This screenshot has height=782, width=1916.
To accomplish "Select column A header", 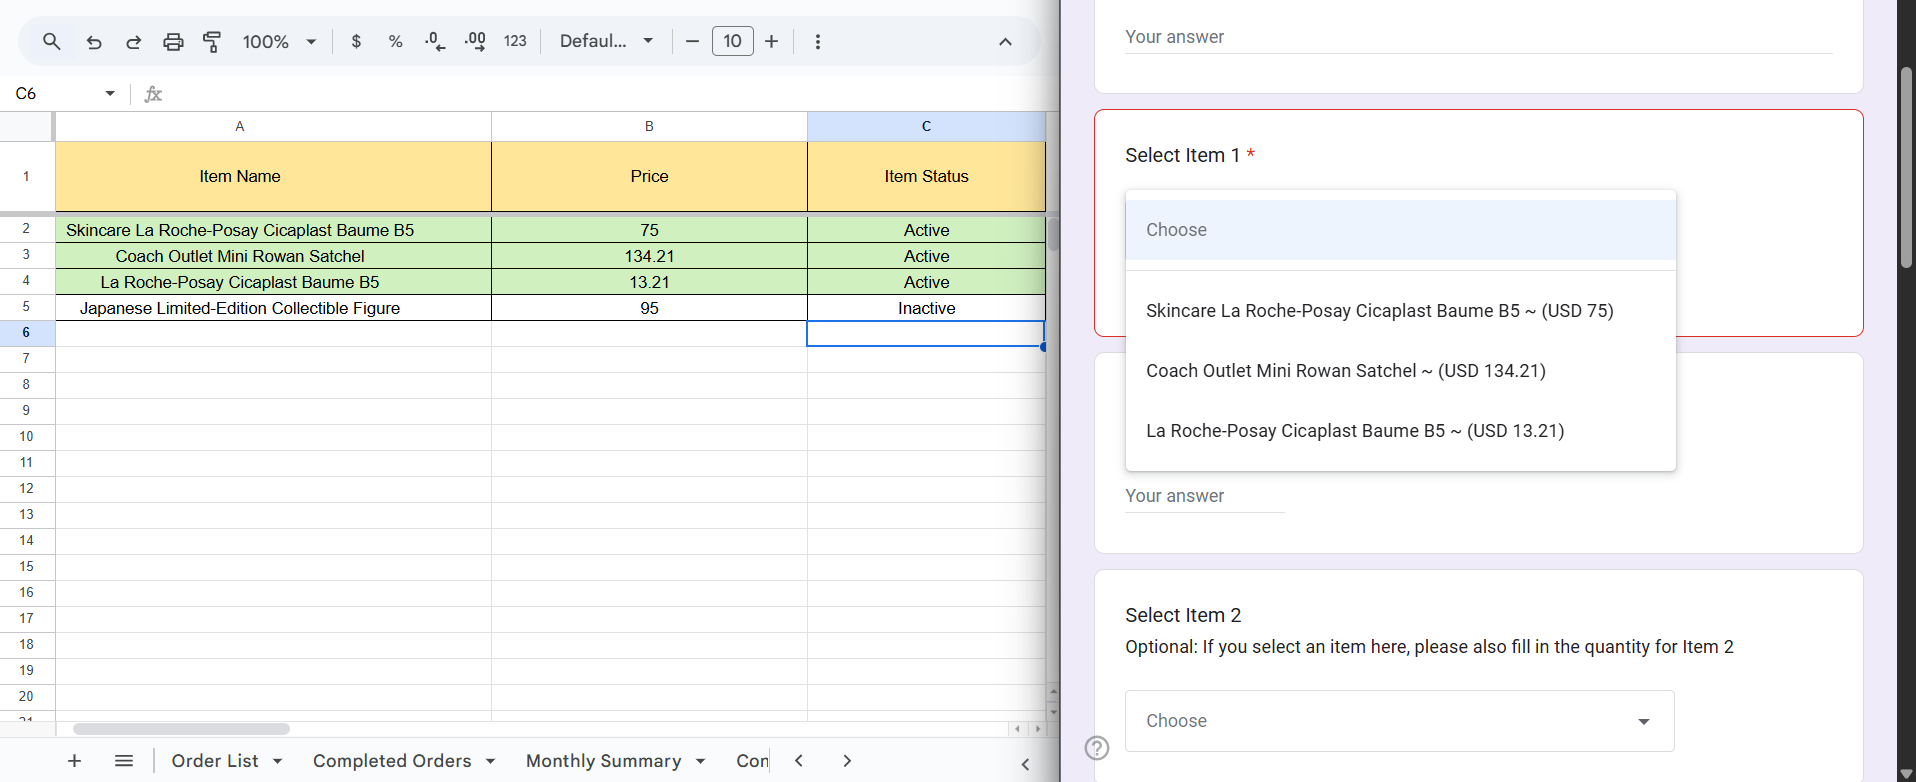I will (273, 126).
